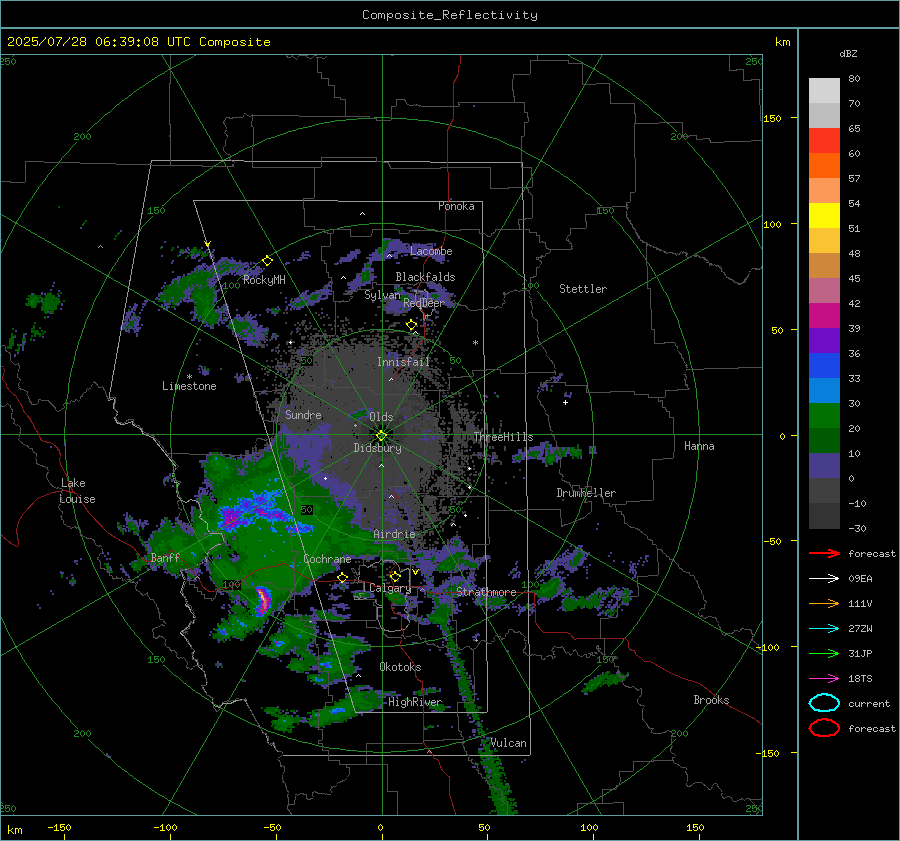
Task: Click the radar site marker at Didsbury center
Action: (x=382, y=436)
